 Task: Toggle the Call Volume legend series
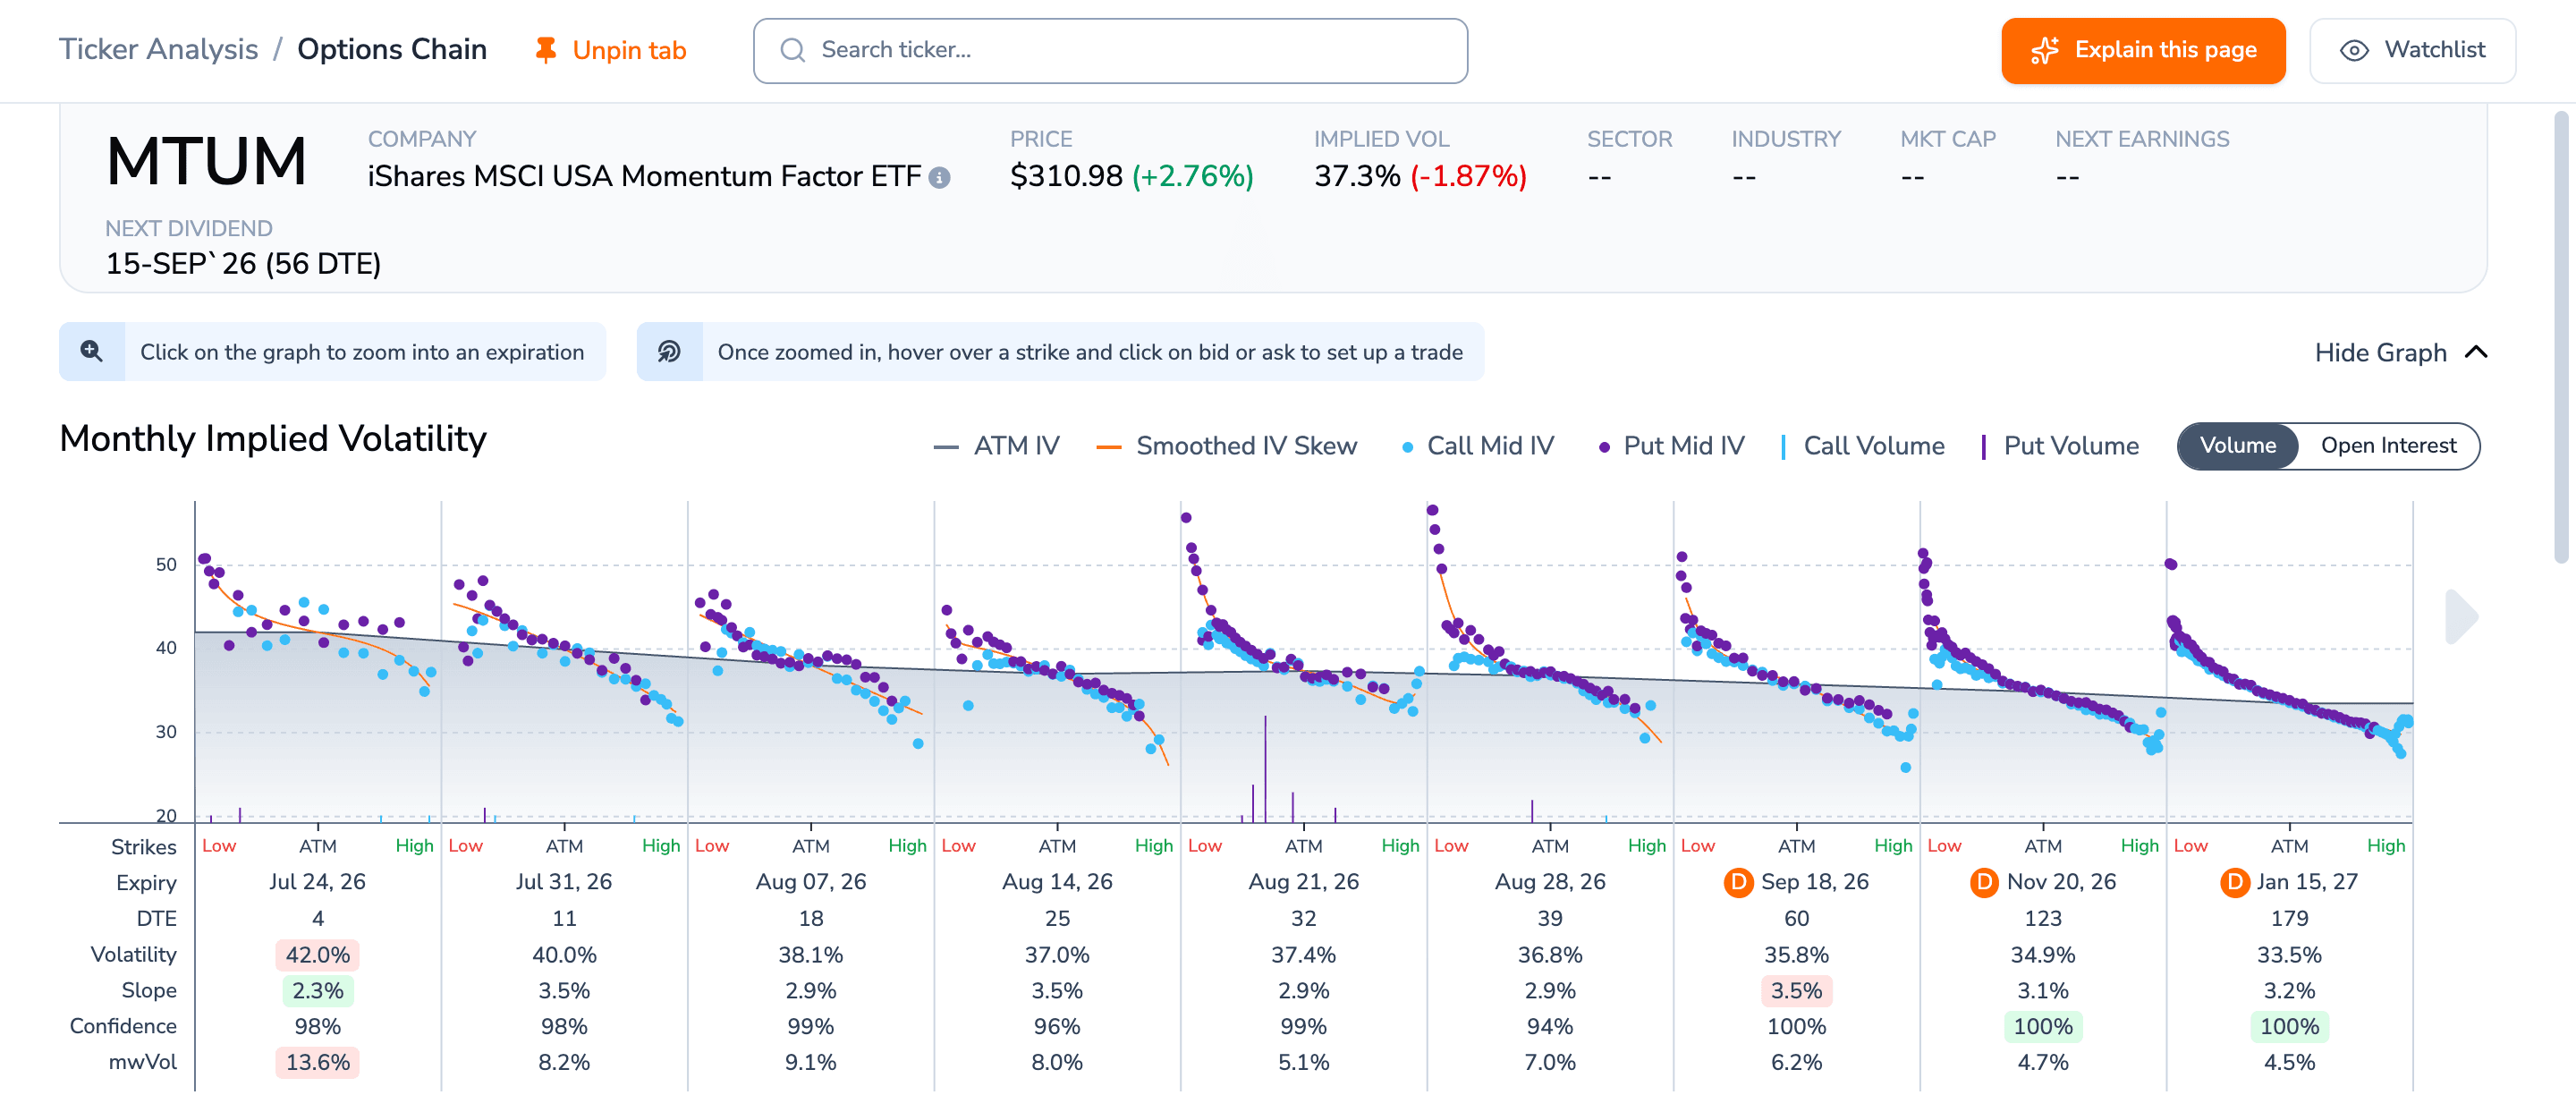(x=1863, y=446)
